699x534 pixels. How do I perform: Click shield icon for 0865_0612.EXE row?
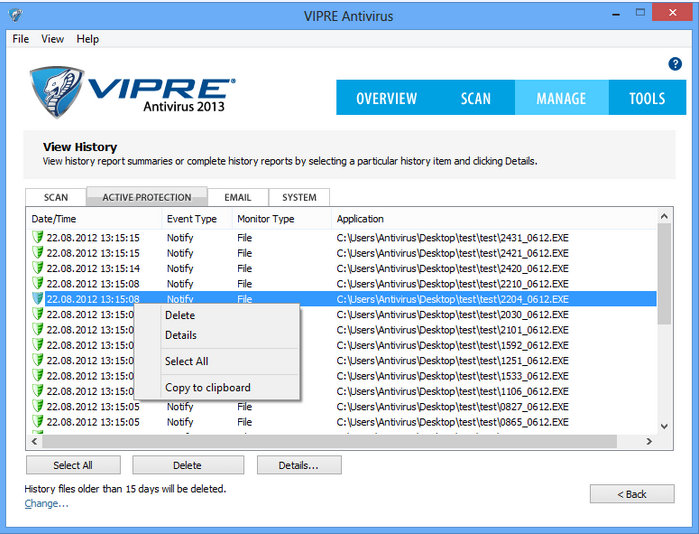click(38, 422)
